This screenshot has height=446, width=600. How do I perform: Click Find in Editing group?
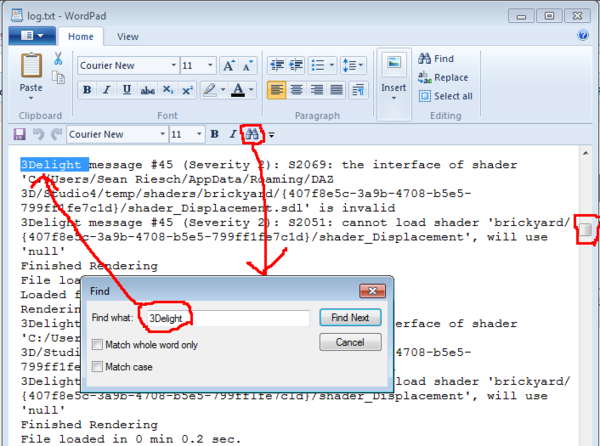(x=436, y=59)
